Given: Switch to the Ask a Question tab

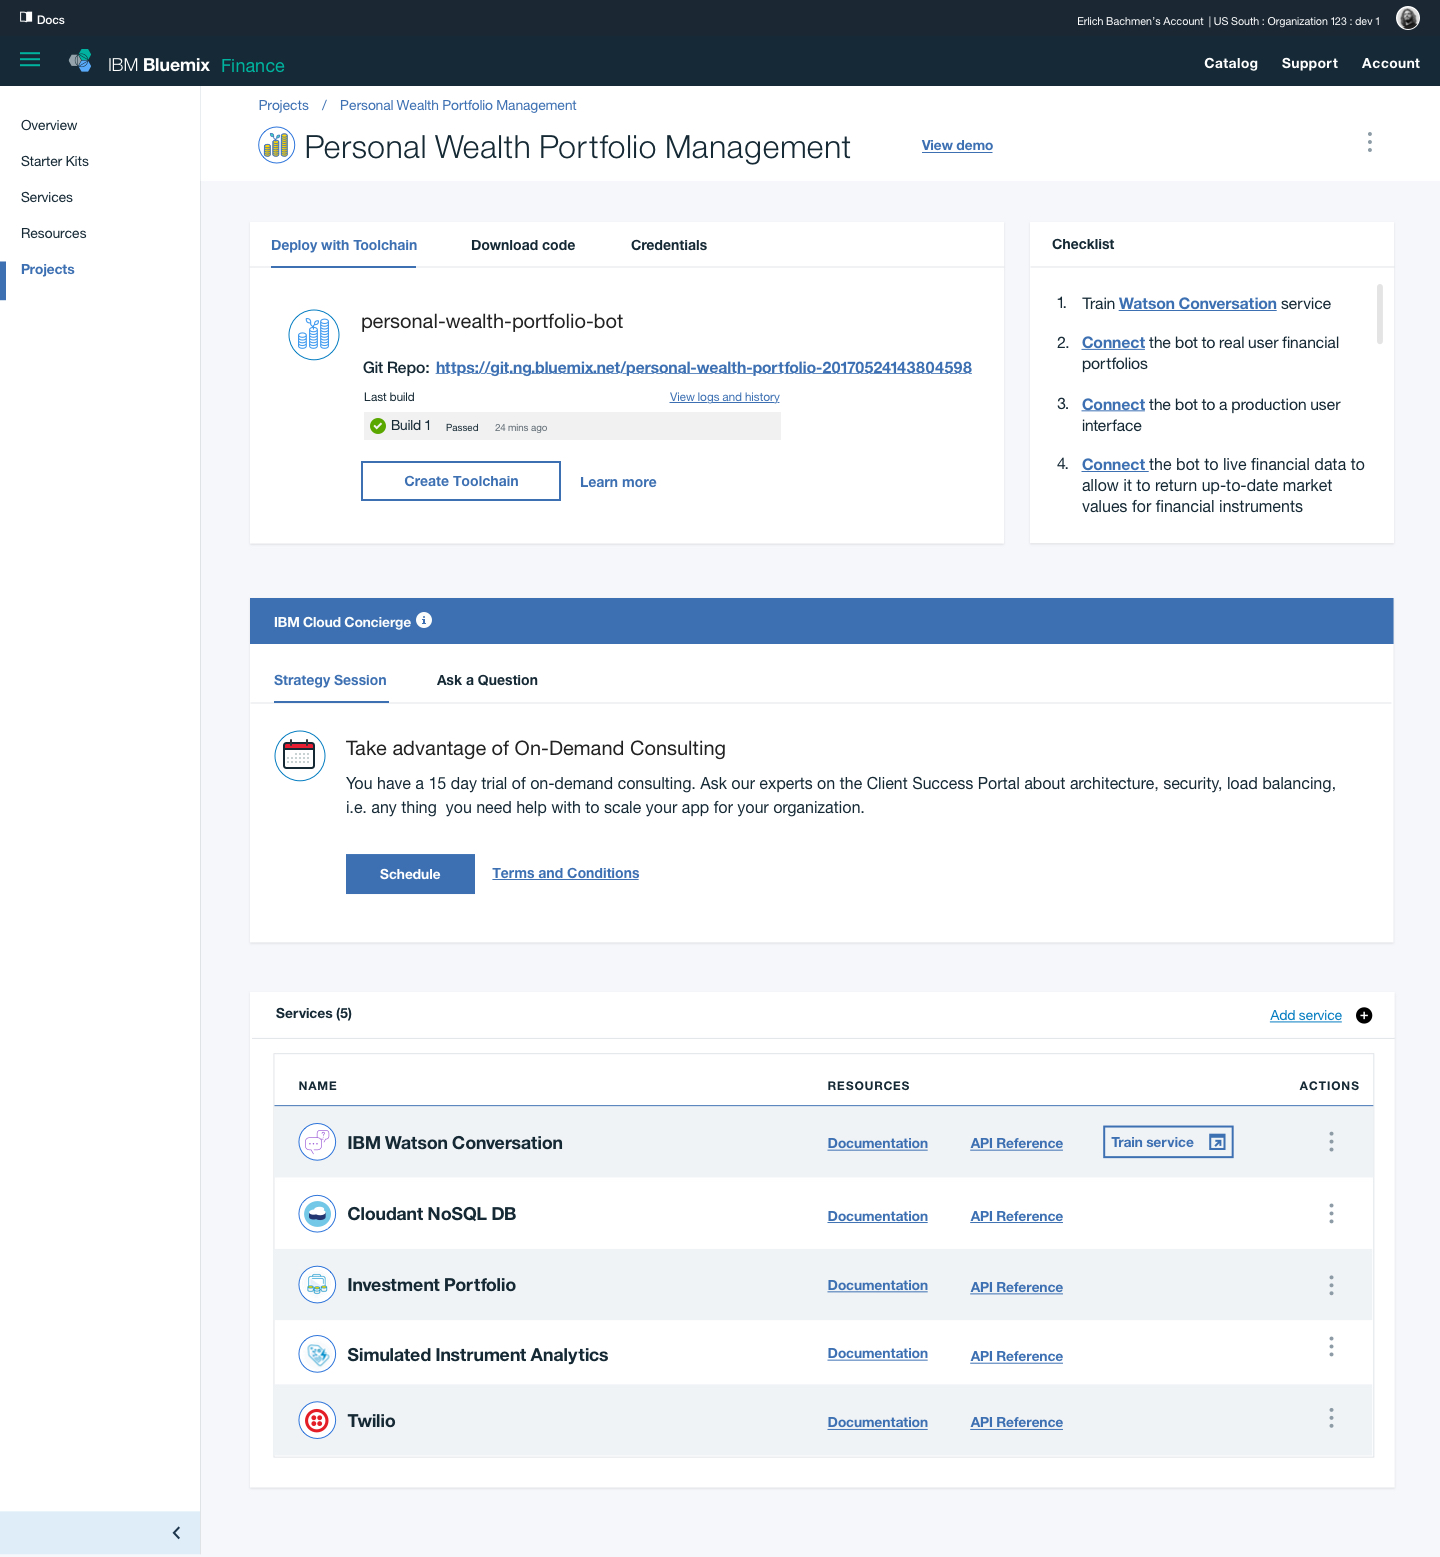Looking at the screenshot, I should (x=487, y=680).
